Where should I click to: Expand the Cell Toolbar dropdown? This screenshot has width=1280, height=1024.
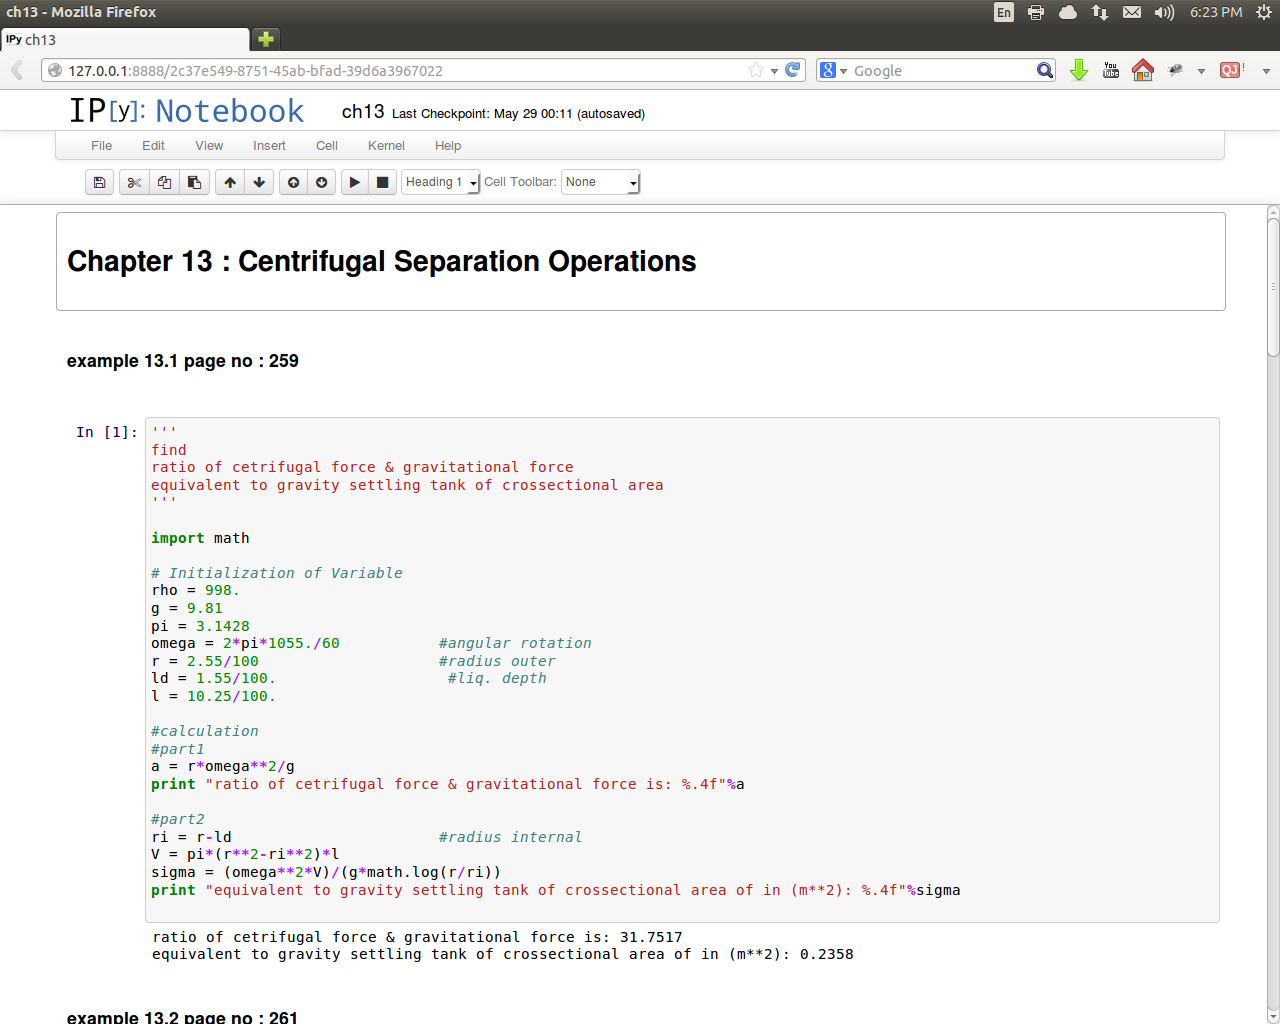pyautogui.click(x=600, y=182)
